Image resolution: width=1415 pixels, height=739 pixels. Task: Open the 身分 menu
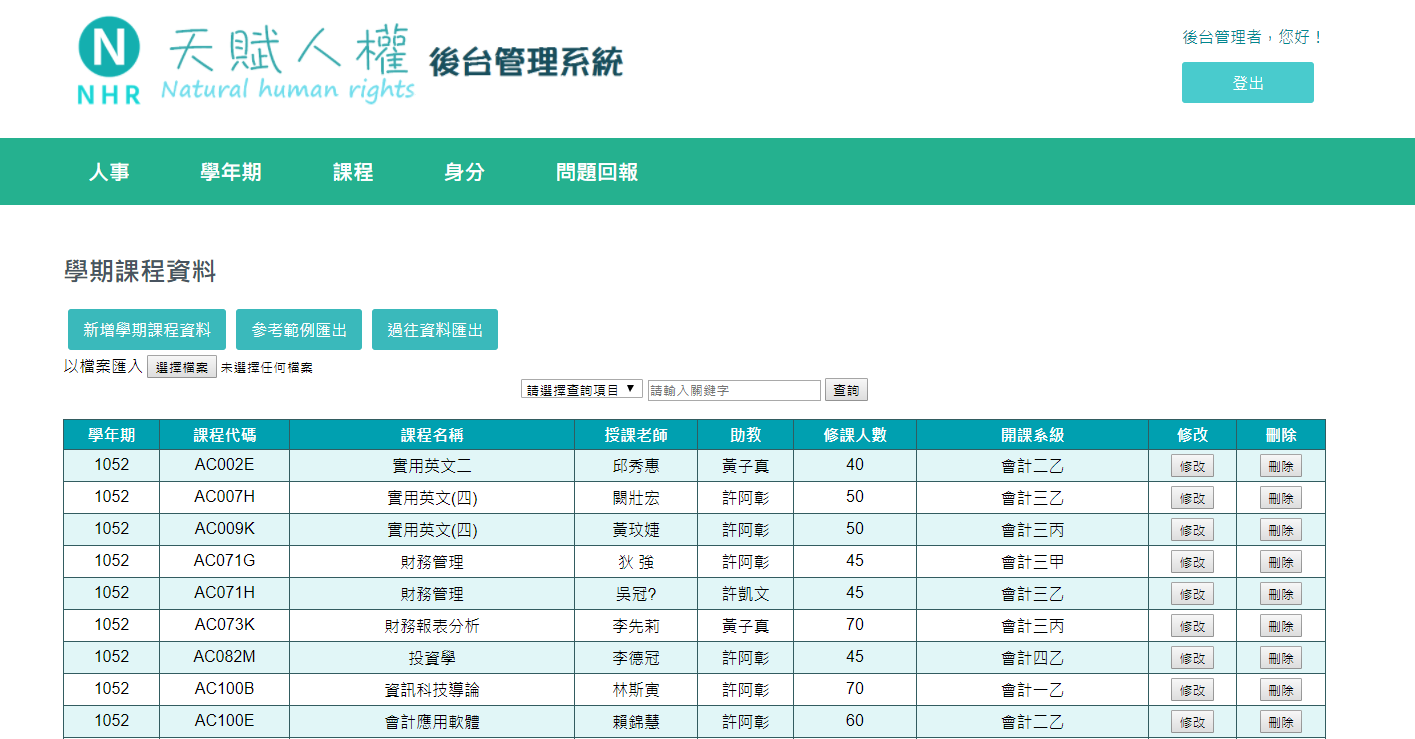click(x=464, y=172)
